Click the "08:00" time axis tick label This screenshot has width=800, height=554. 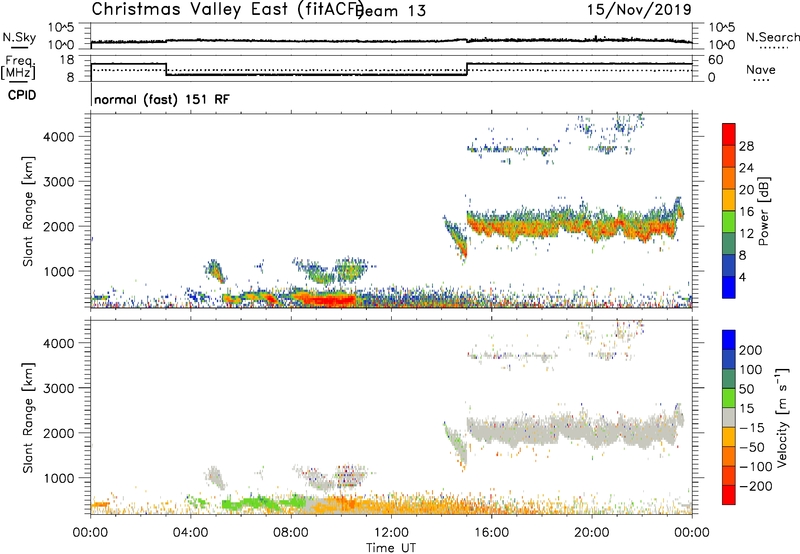tap(291, 533)
